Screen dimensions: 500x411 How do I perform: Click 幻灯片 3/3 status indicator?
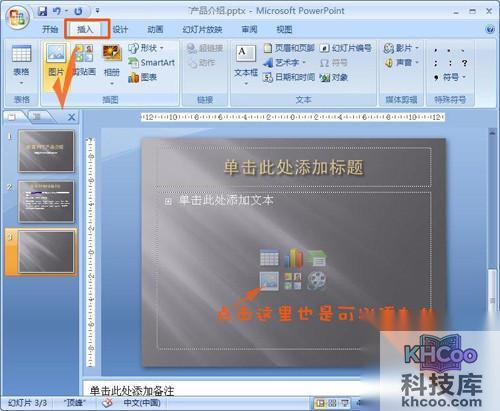pos(27,403)
